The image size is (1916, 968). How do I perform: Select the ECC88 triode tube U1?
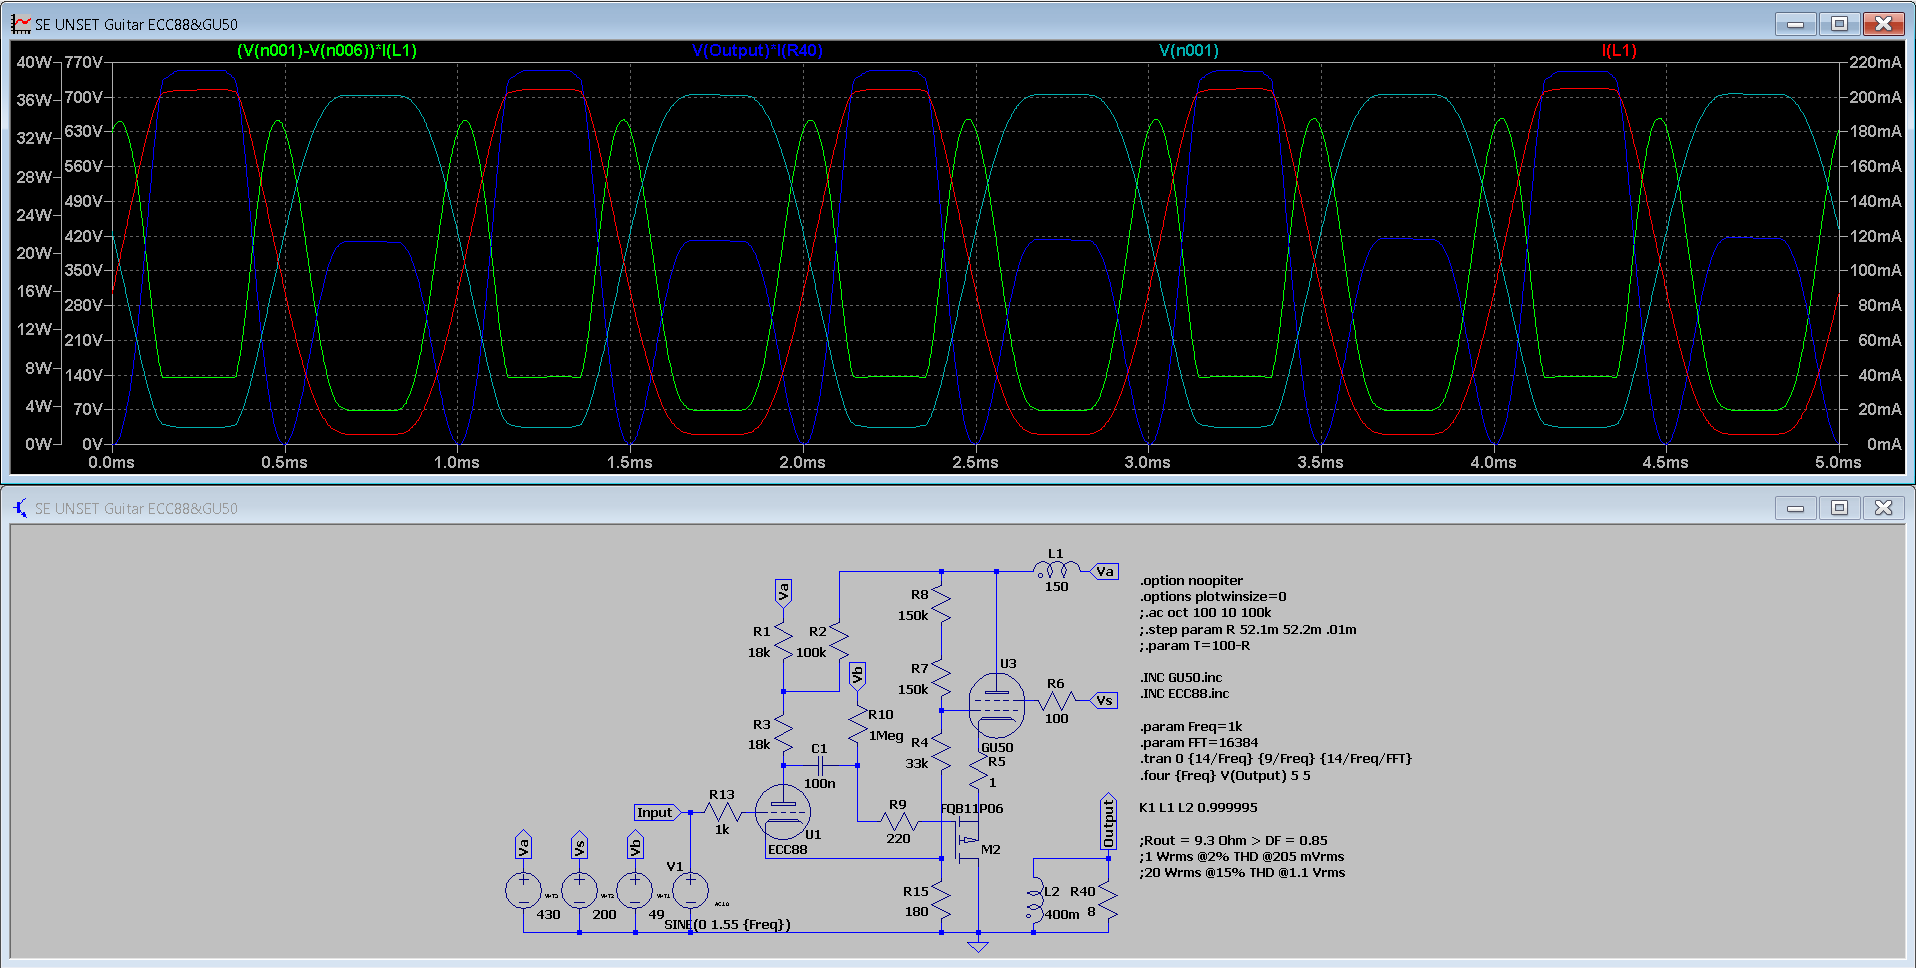782,812
